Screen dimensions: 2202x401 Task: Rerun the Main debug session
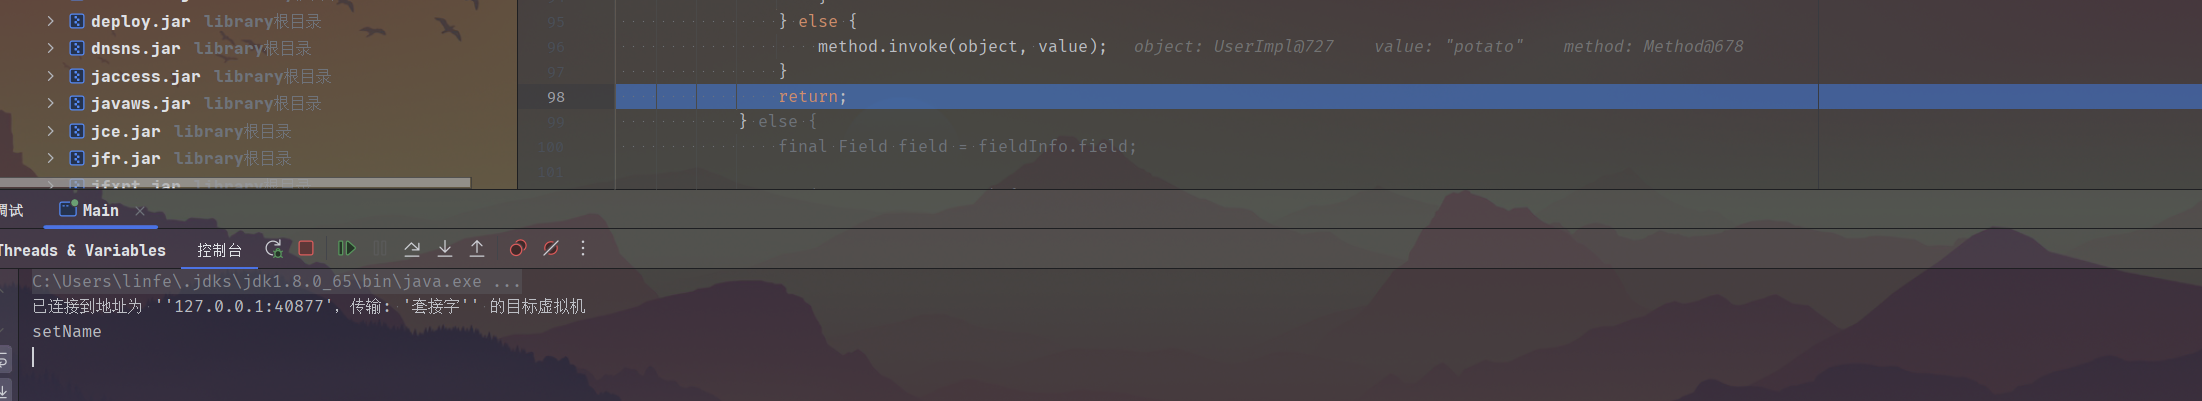pos(273,249)
